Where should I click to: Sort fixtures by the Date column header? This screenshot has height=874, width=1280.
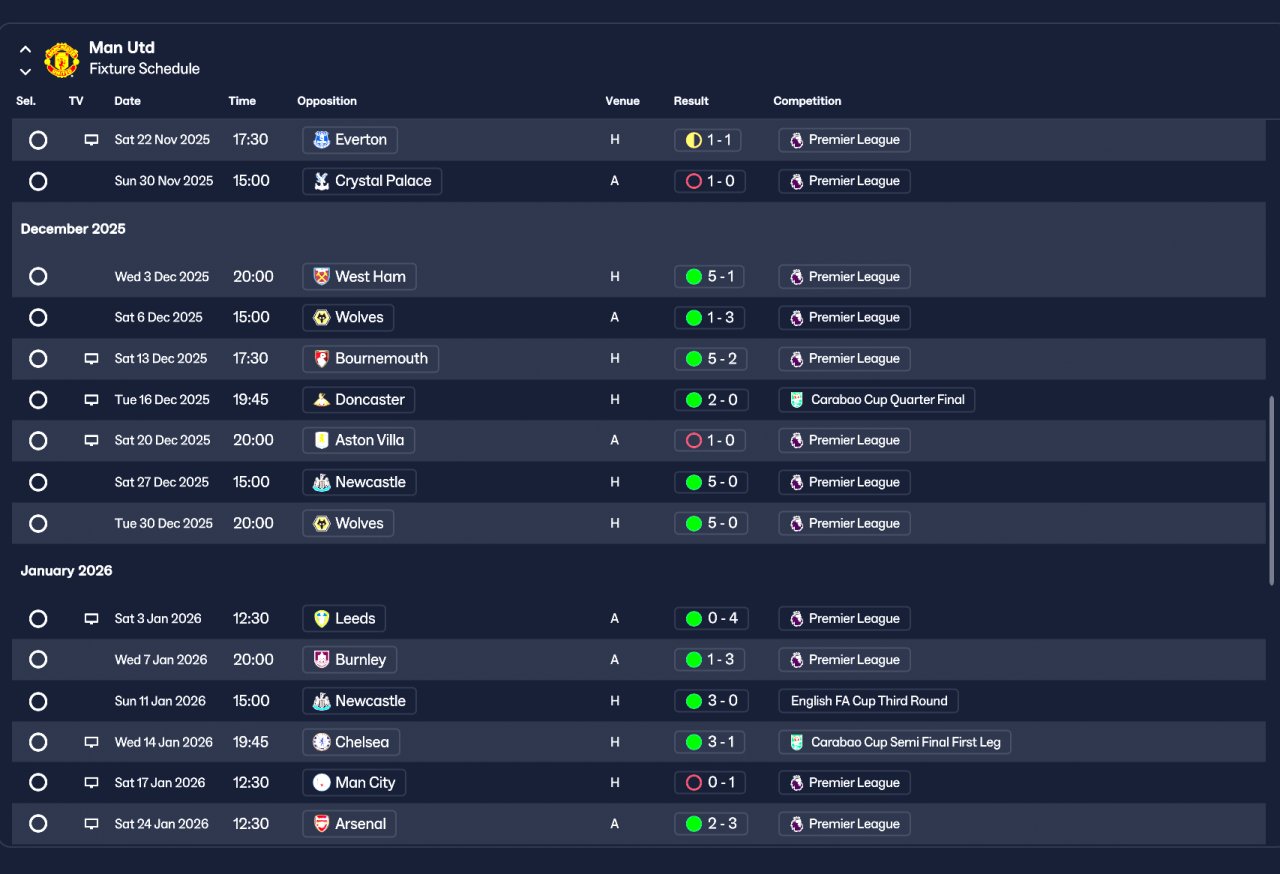(x=127, y=101)
